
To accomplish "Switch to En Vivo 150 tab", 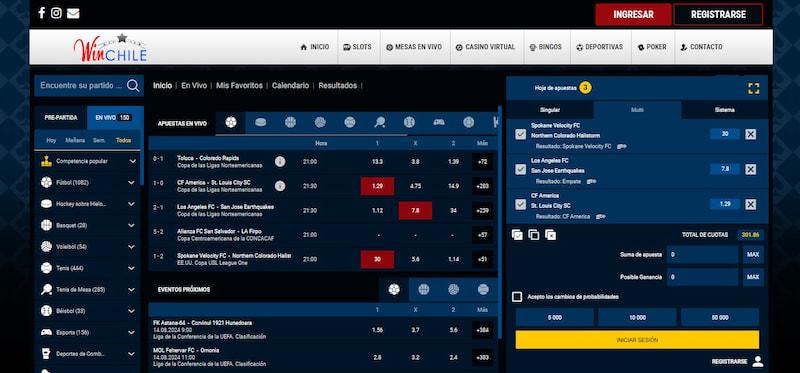I will click(115, 118).
